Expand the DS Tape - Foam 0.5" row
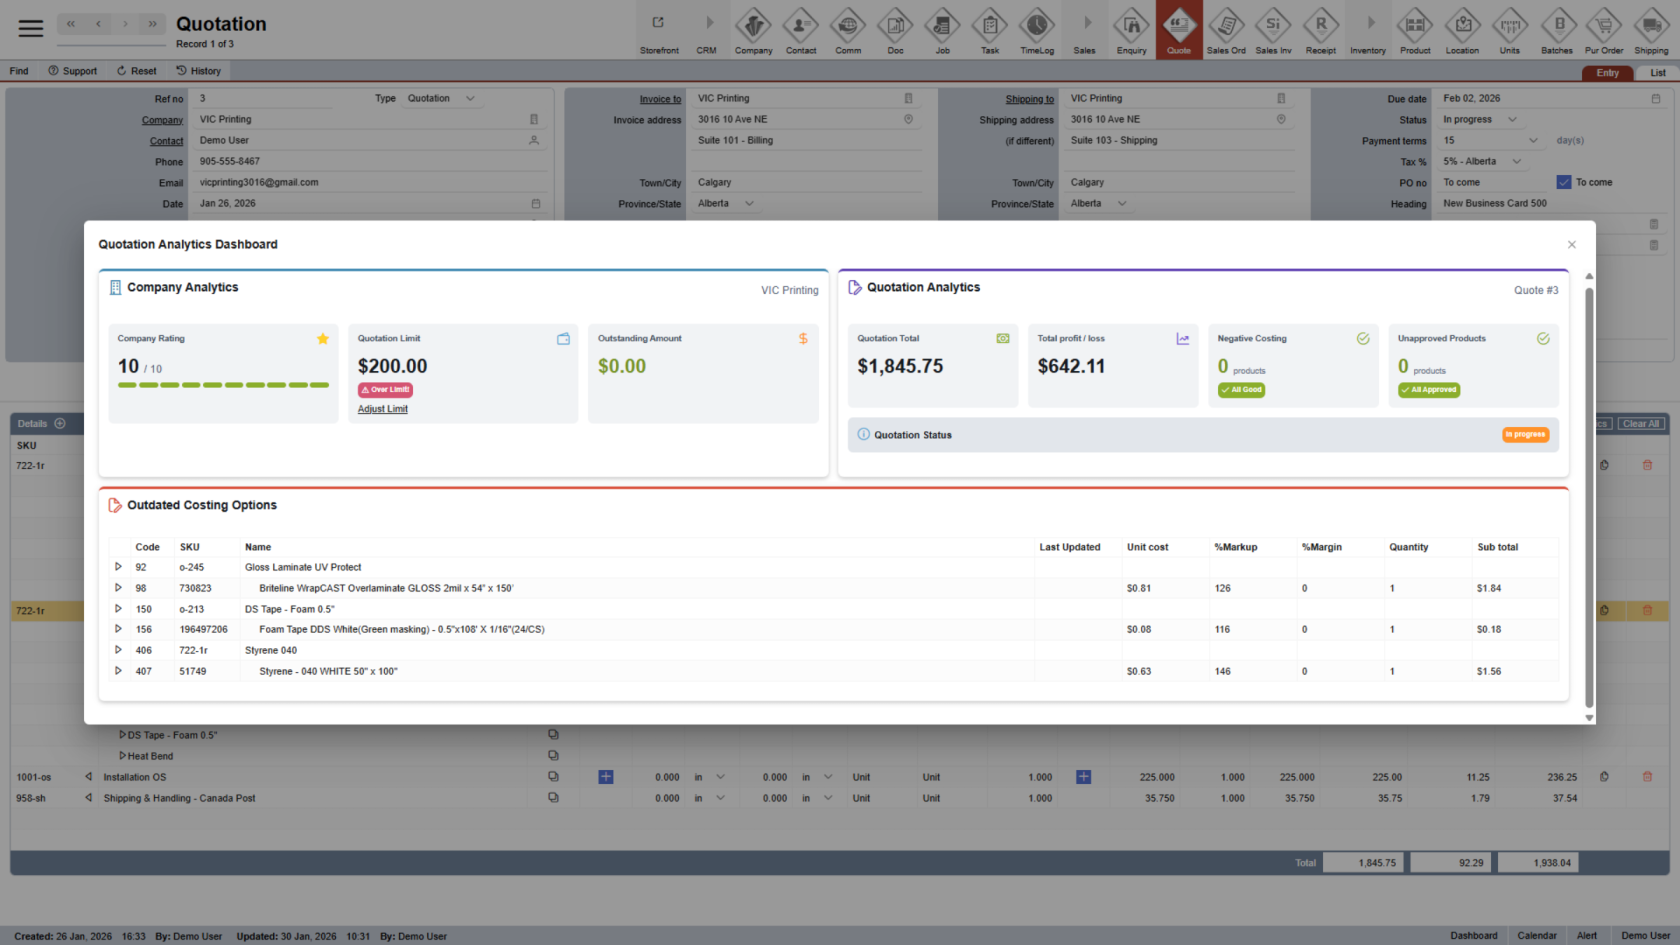 118,609
